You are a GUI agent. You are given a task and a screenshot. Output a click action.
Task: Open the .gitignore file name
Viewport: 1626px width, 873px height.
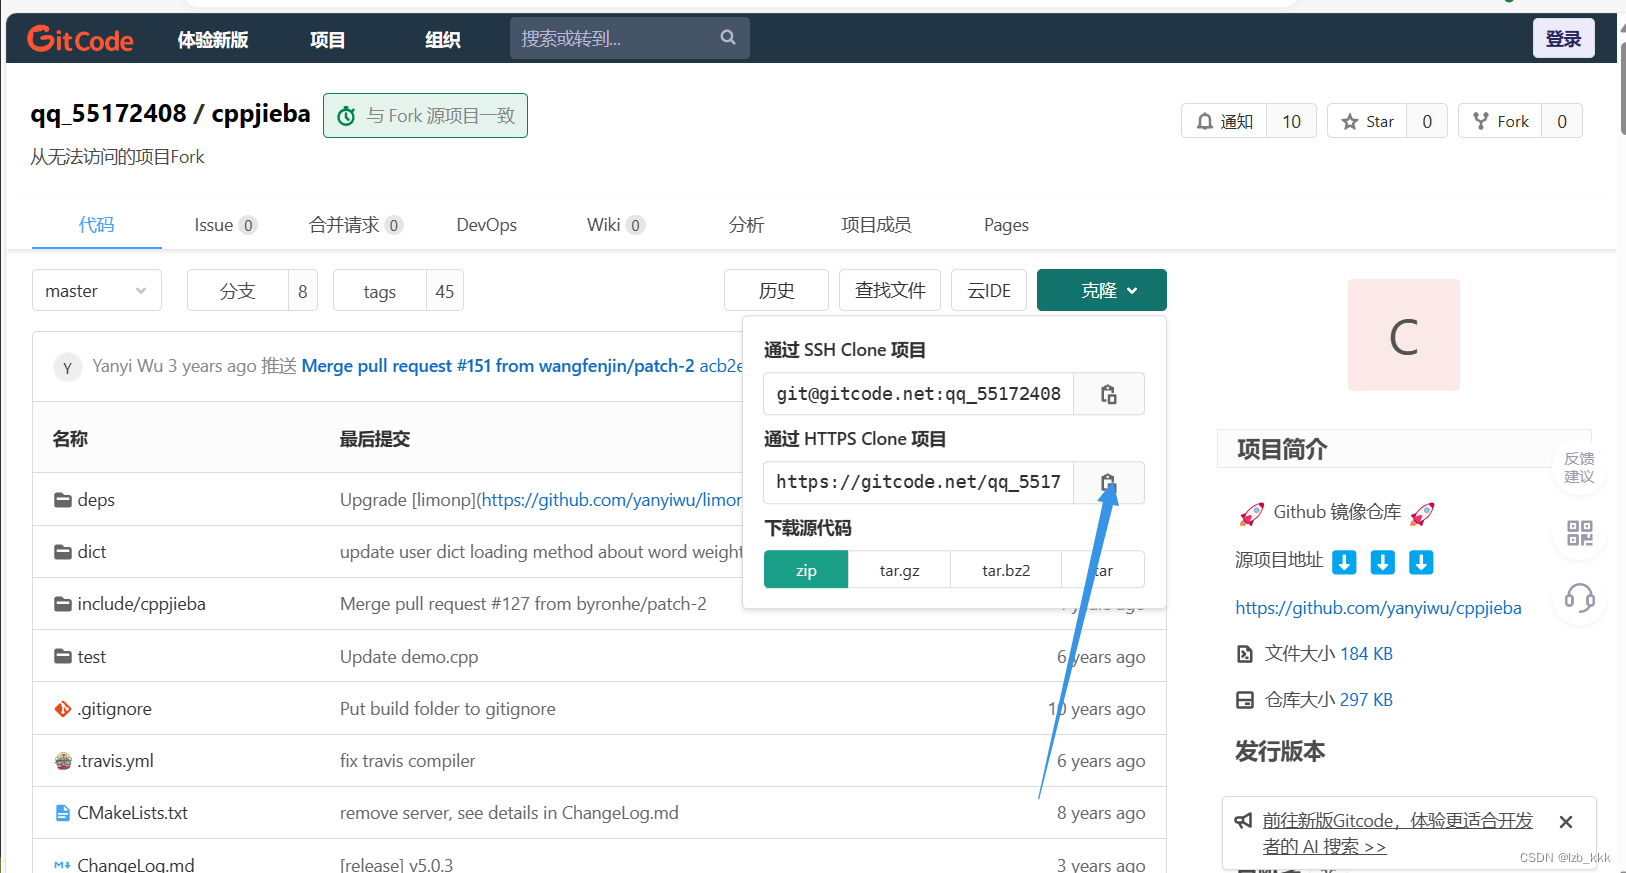tap(115, 709)
